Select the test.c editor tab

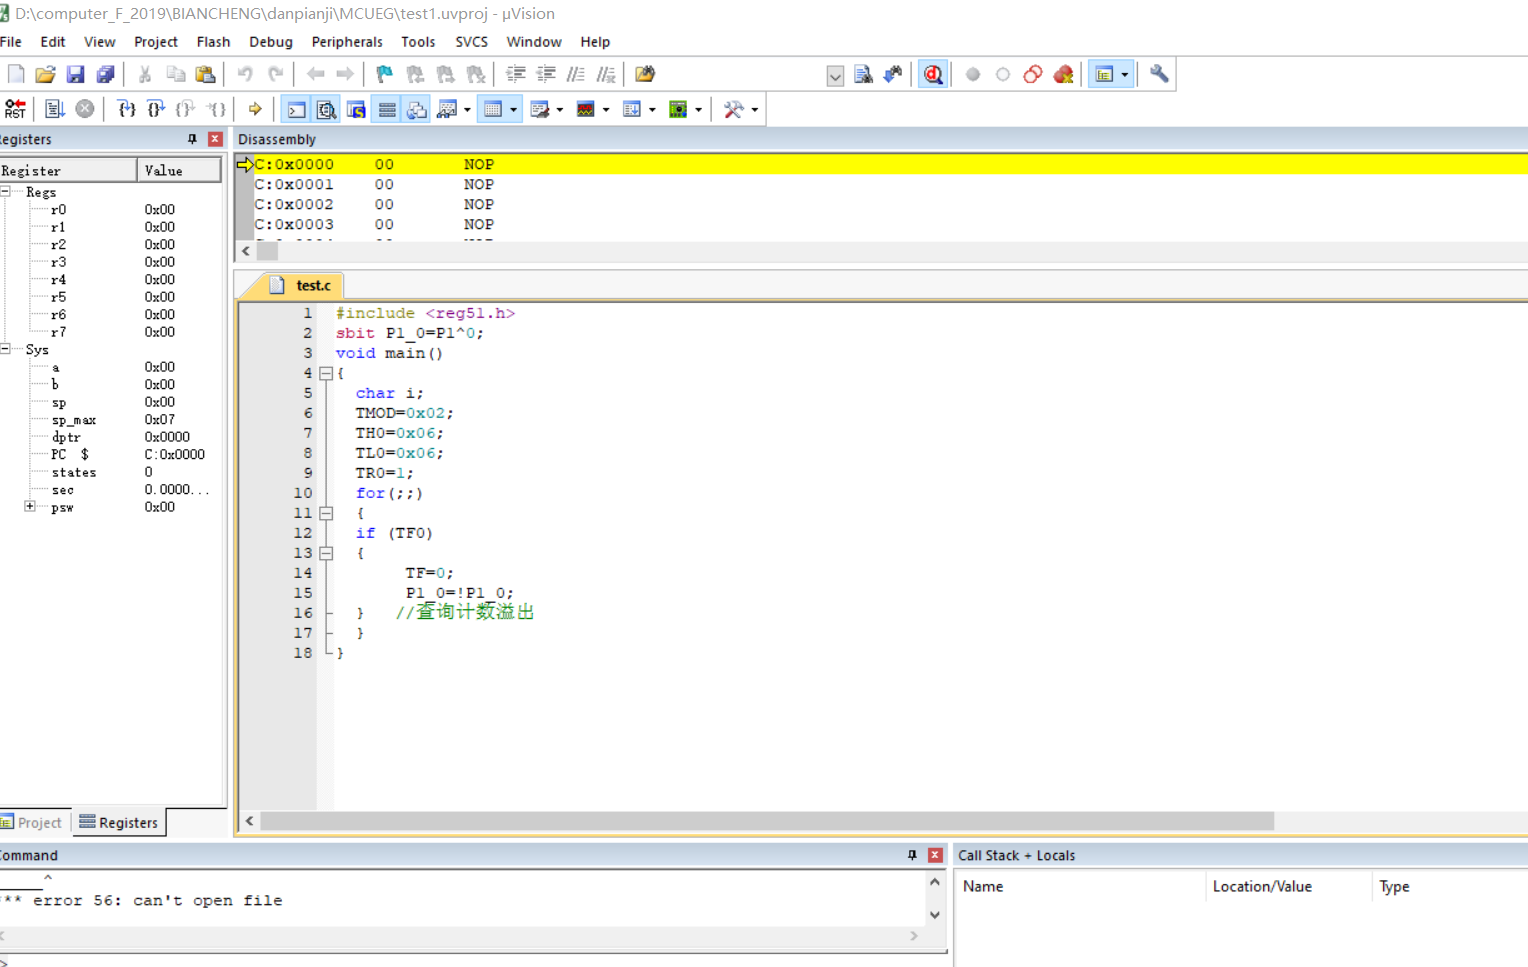[x=312, y=286]
